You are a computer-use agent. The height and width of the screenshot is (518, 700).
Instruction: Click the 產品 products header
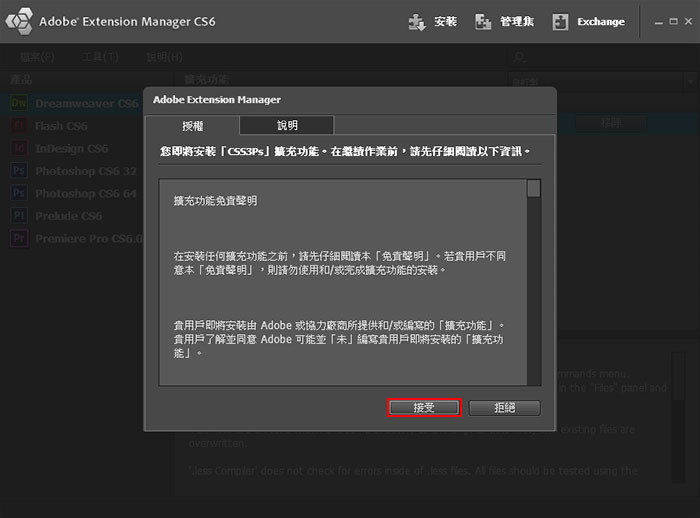pos(21,79)
